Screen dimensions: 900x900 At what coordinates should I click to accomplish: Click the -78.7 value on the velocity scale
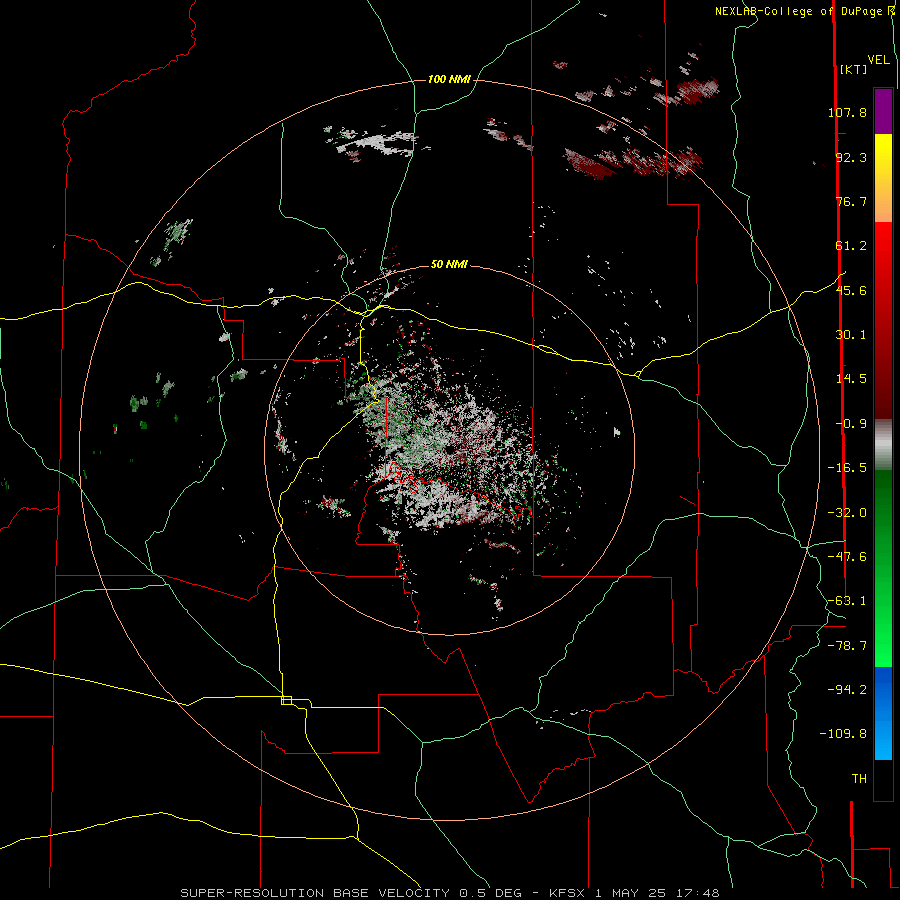pos(847,646)
